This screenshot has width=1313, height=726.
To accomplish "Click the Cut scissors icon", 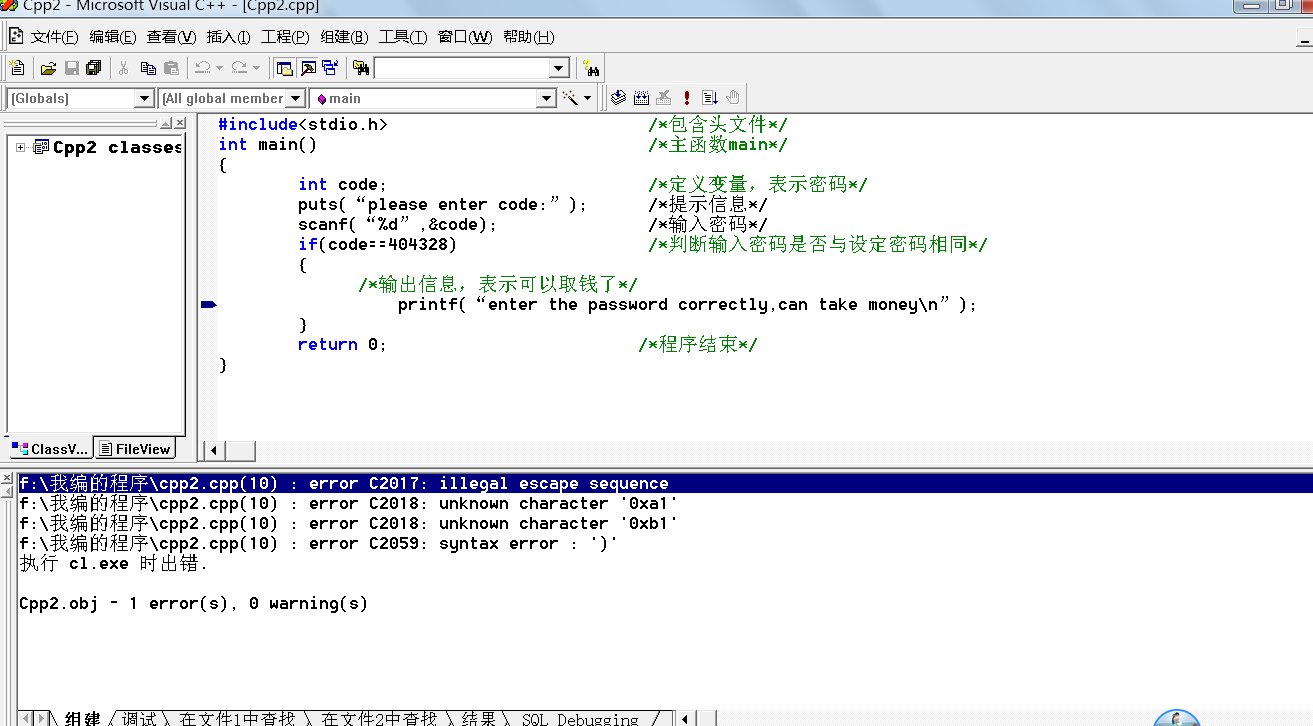I will coord(124,68).
